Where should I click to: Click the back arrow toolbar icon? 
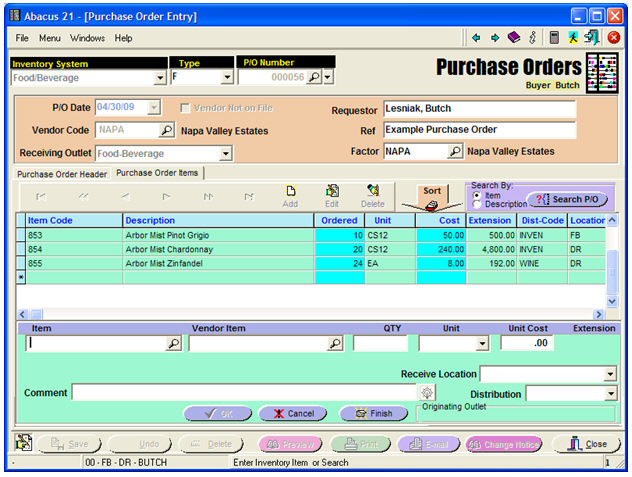pyautogui.click(x=476, y=38)
